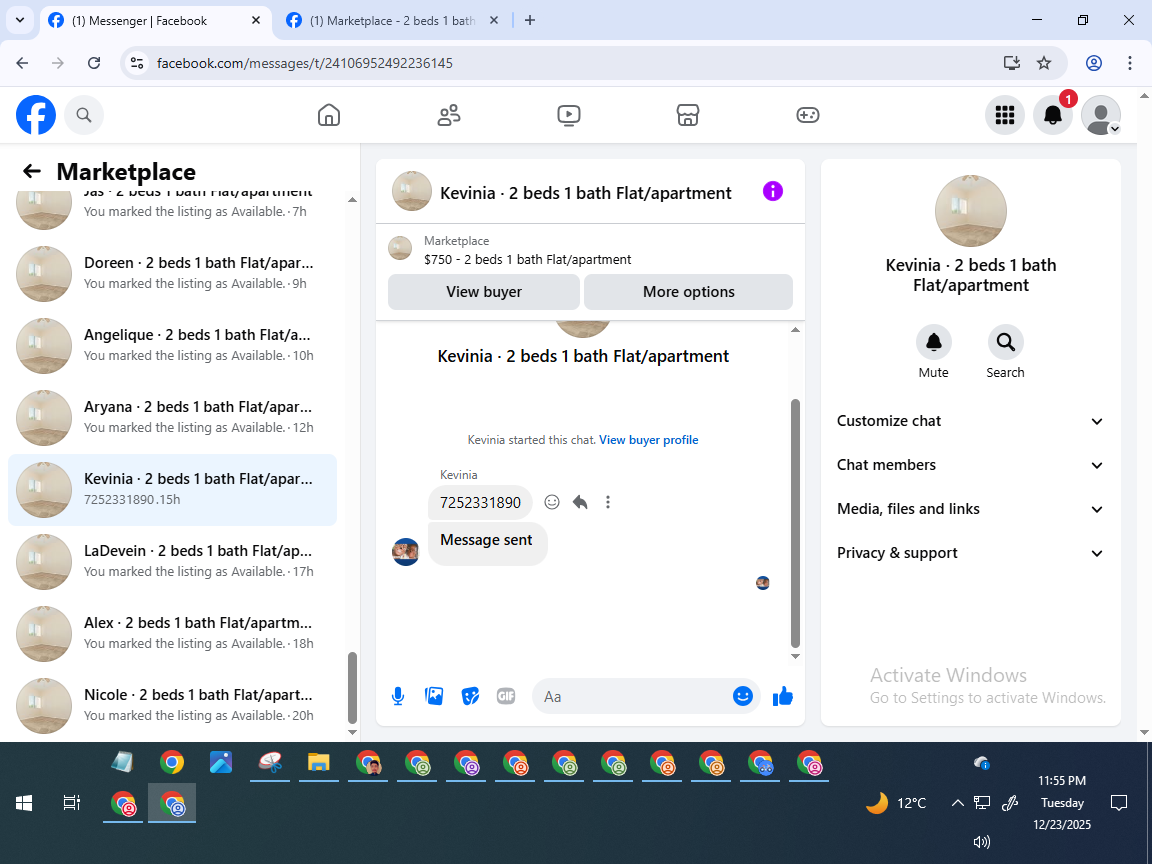Select the Kevinia conversation in list
The height and width of the screenshot is (864, 1152).
(x=173, y=489)
